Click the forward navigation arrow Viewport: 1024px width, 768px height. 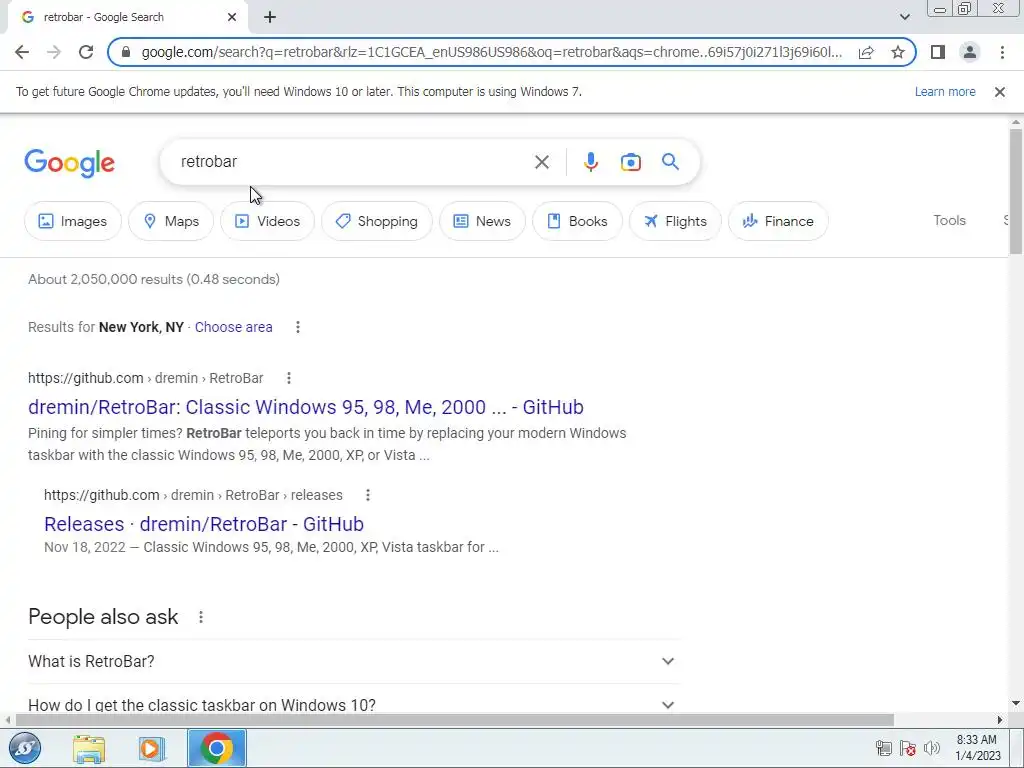[54, 52]
